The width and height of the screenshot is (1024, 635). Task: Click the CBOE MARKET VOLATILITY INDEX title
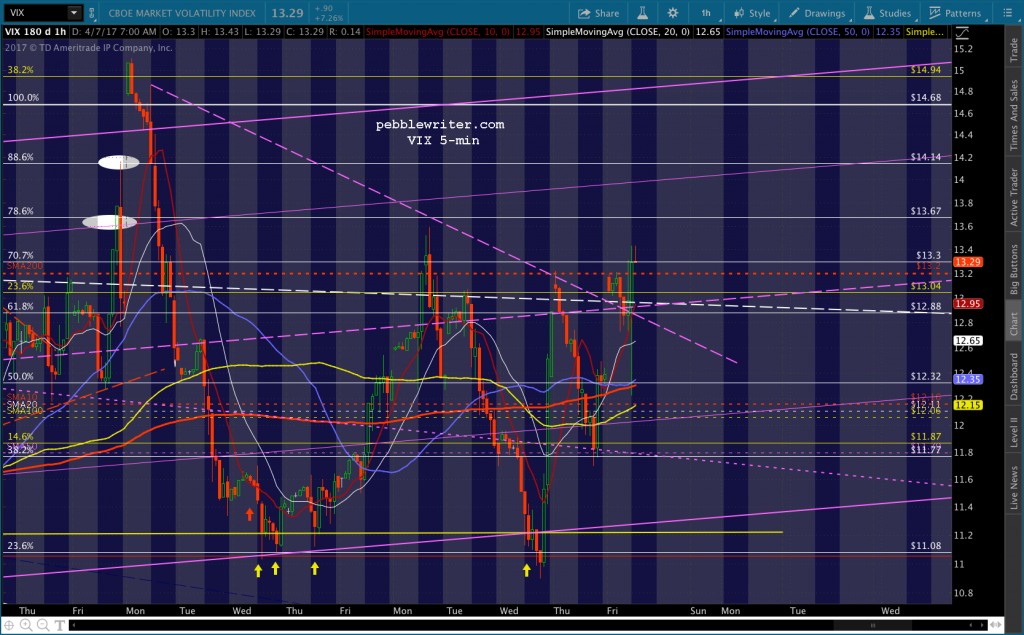tap(182, 13)
